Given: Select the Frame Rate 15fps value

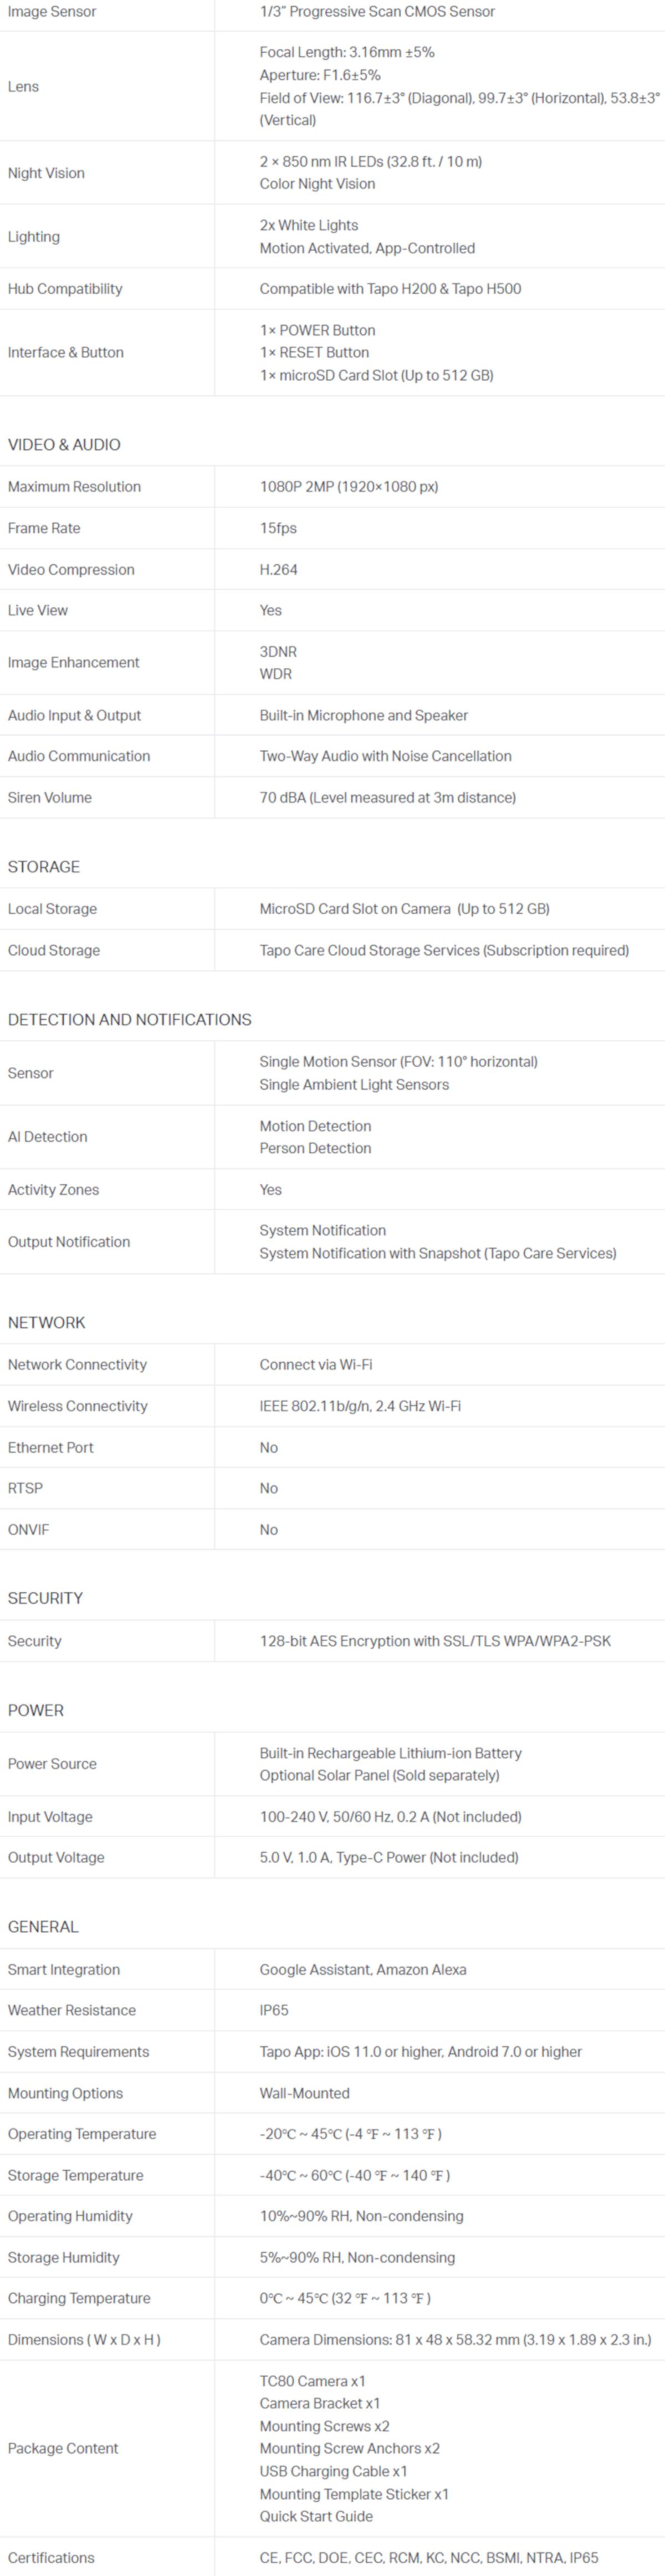Looking at the screenshot, I should pyautogui.click(x=278, y=528).
